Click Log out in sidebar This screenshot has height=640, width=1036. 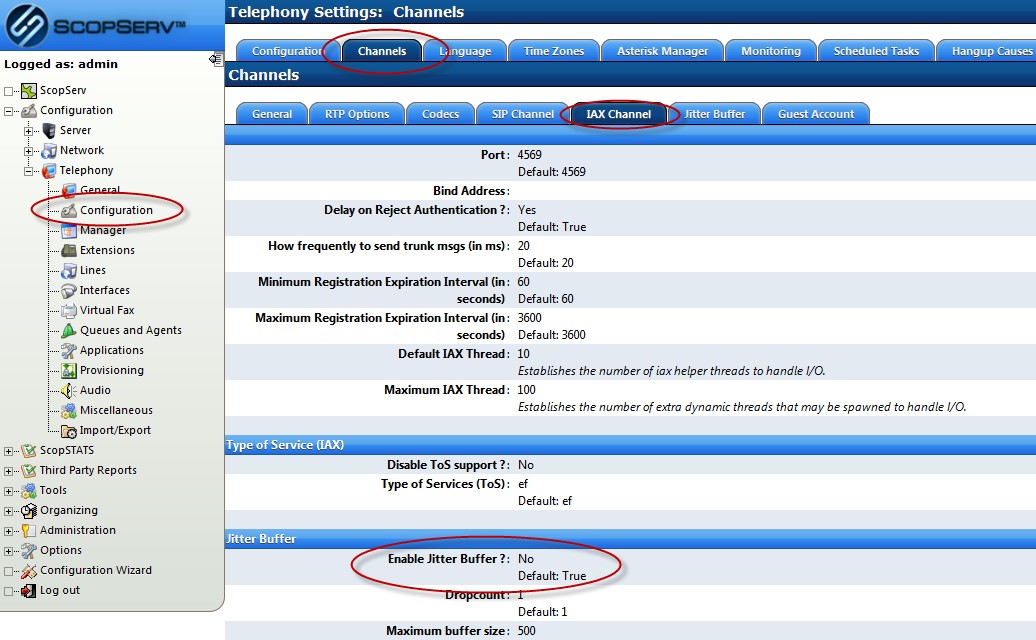click(x=59, y=590)
